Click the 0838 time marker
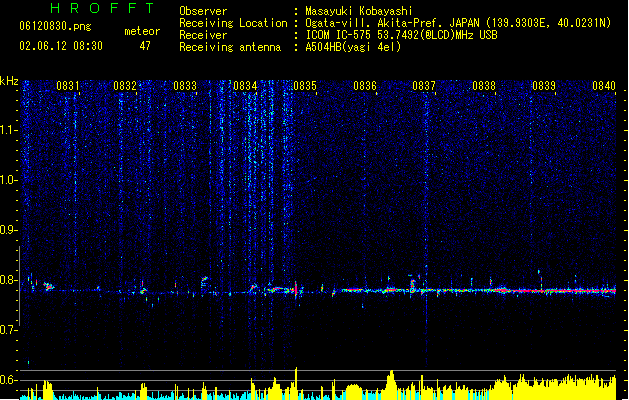The image size is (629, 400). click(484, 86)
